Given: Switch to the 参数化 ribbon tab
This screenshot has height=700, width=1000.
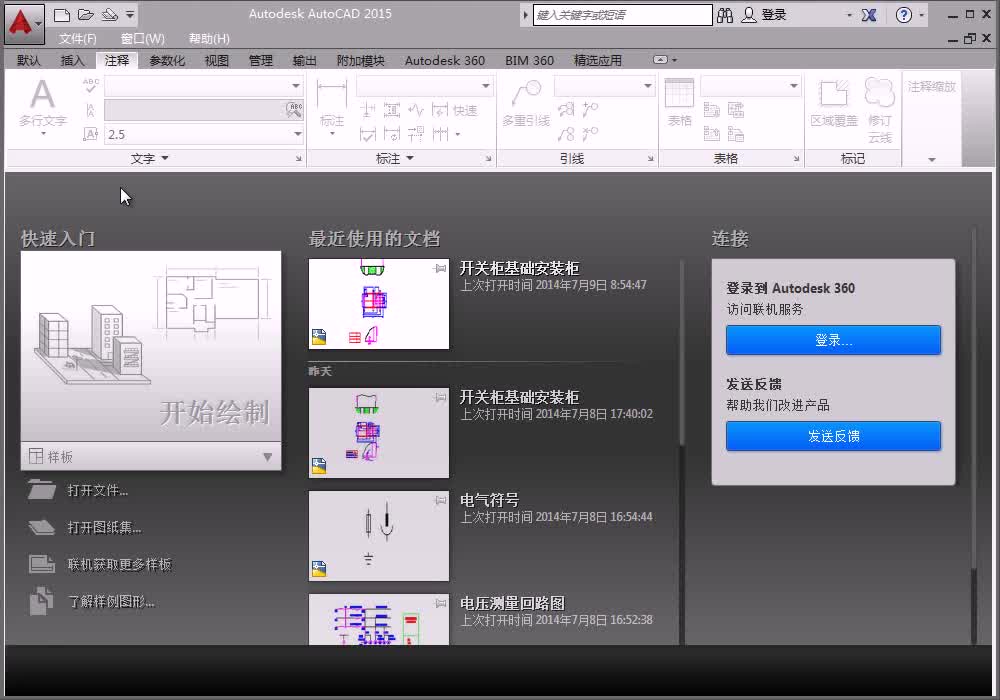Looking at the screenshot, I should (167, 61).
